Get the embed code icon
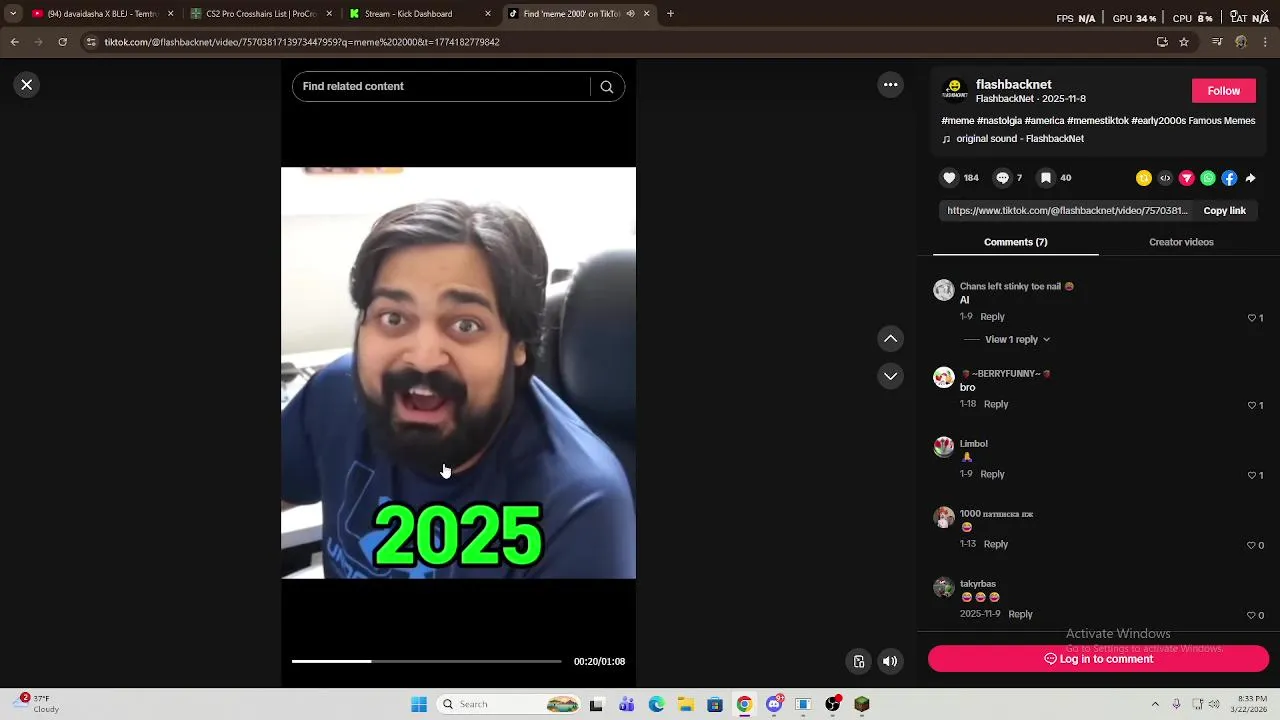 pyautogui.click(x=1165, y=178)
